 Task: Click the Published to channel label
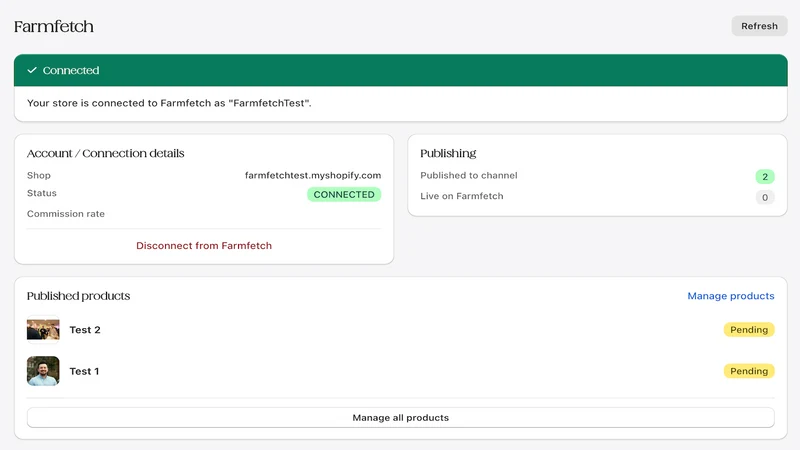tap(469, 175)
